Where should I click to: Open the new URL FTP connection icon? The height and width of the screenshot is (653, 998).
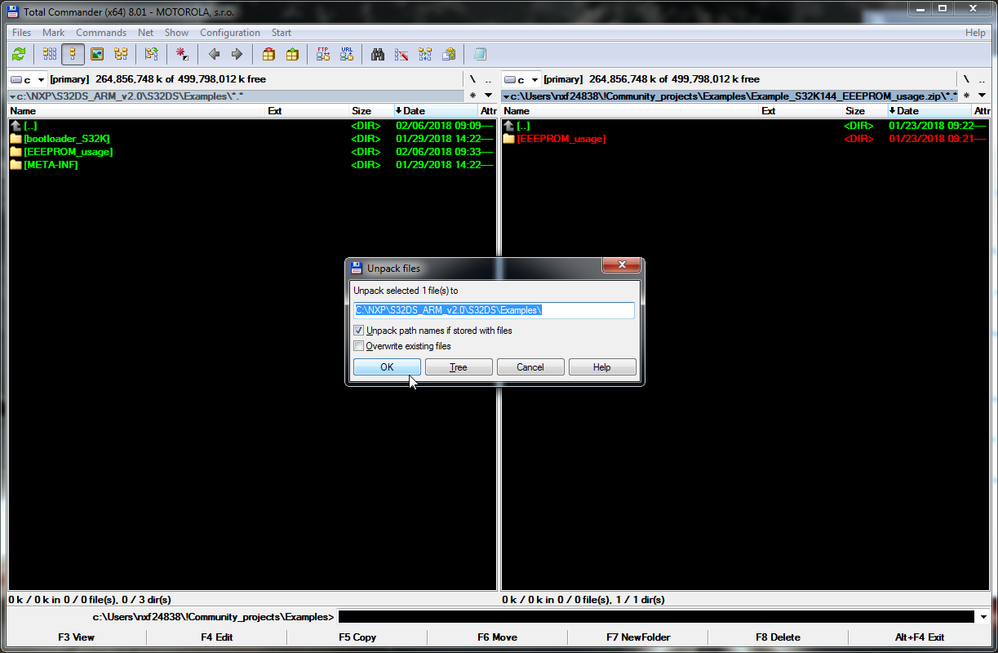click(x=347, y=54)
